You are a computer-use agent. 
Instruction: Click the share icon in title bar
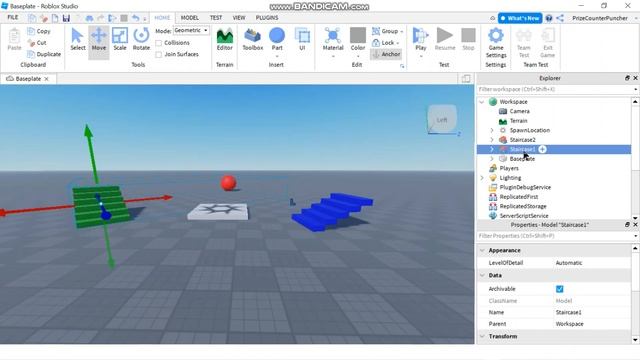pos(560,18)
